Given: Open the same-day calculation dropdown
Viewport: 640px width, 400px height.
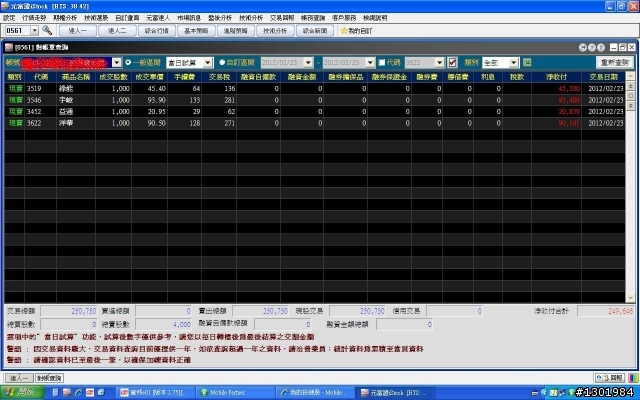Looking at the screenshot, I should pyautogui.click(x=208, y=62).
